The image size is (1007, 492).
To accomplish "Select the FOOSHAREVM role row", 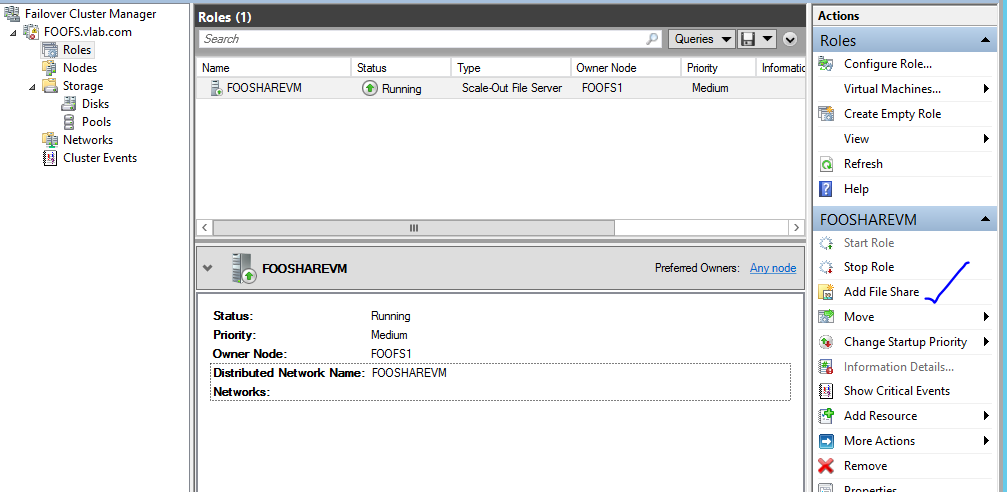I will point(500,88).
